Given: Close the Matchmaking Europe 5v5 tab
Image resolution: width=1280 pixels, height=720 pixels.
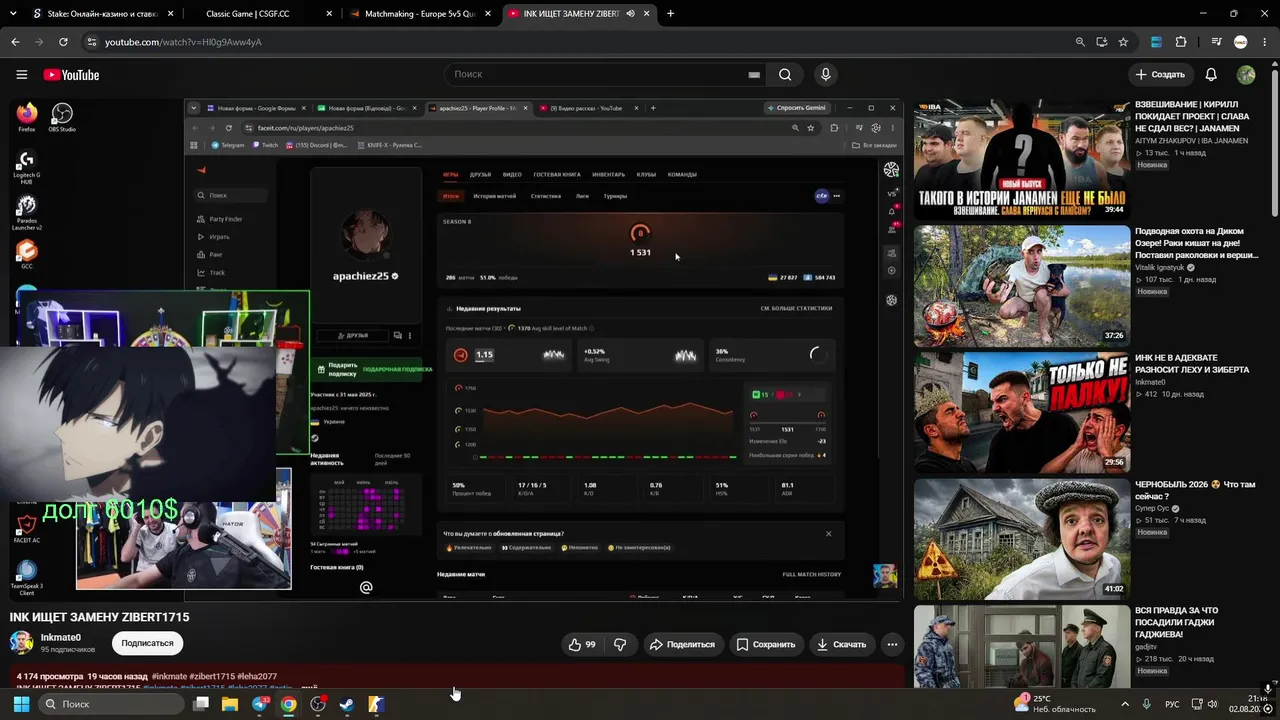Looking at the screenshot, I should [487, 14].
